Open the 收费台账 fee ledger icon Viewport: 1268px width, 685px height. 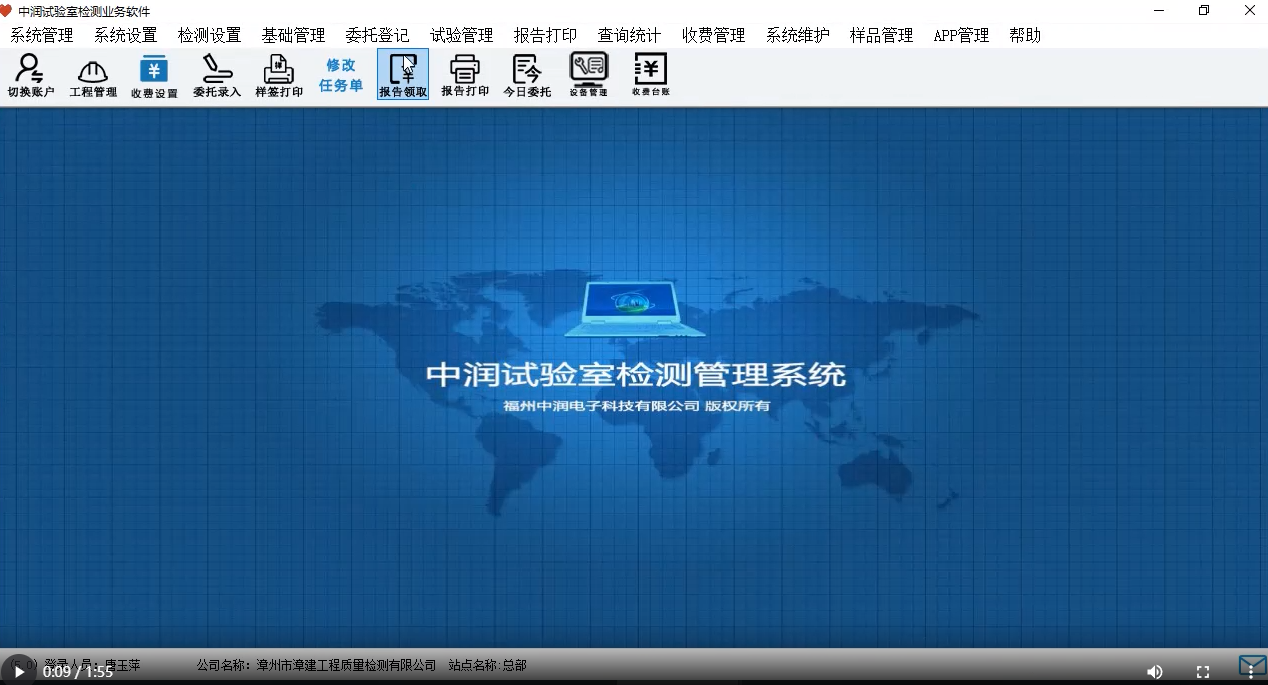click(651, 75)
